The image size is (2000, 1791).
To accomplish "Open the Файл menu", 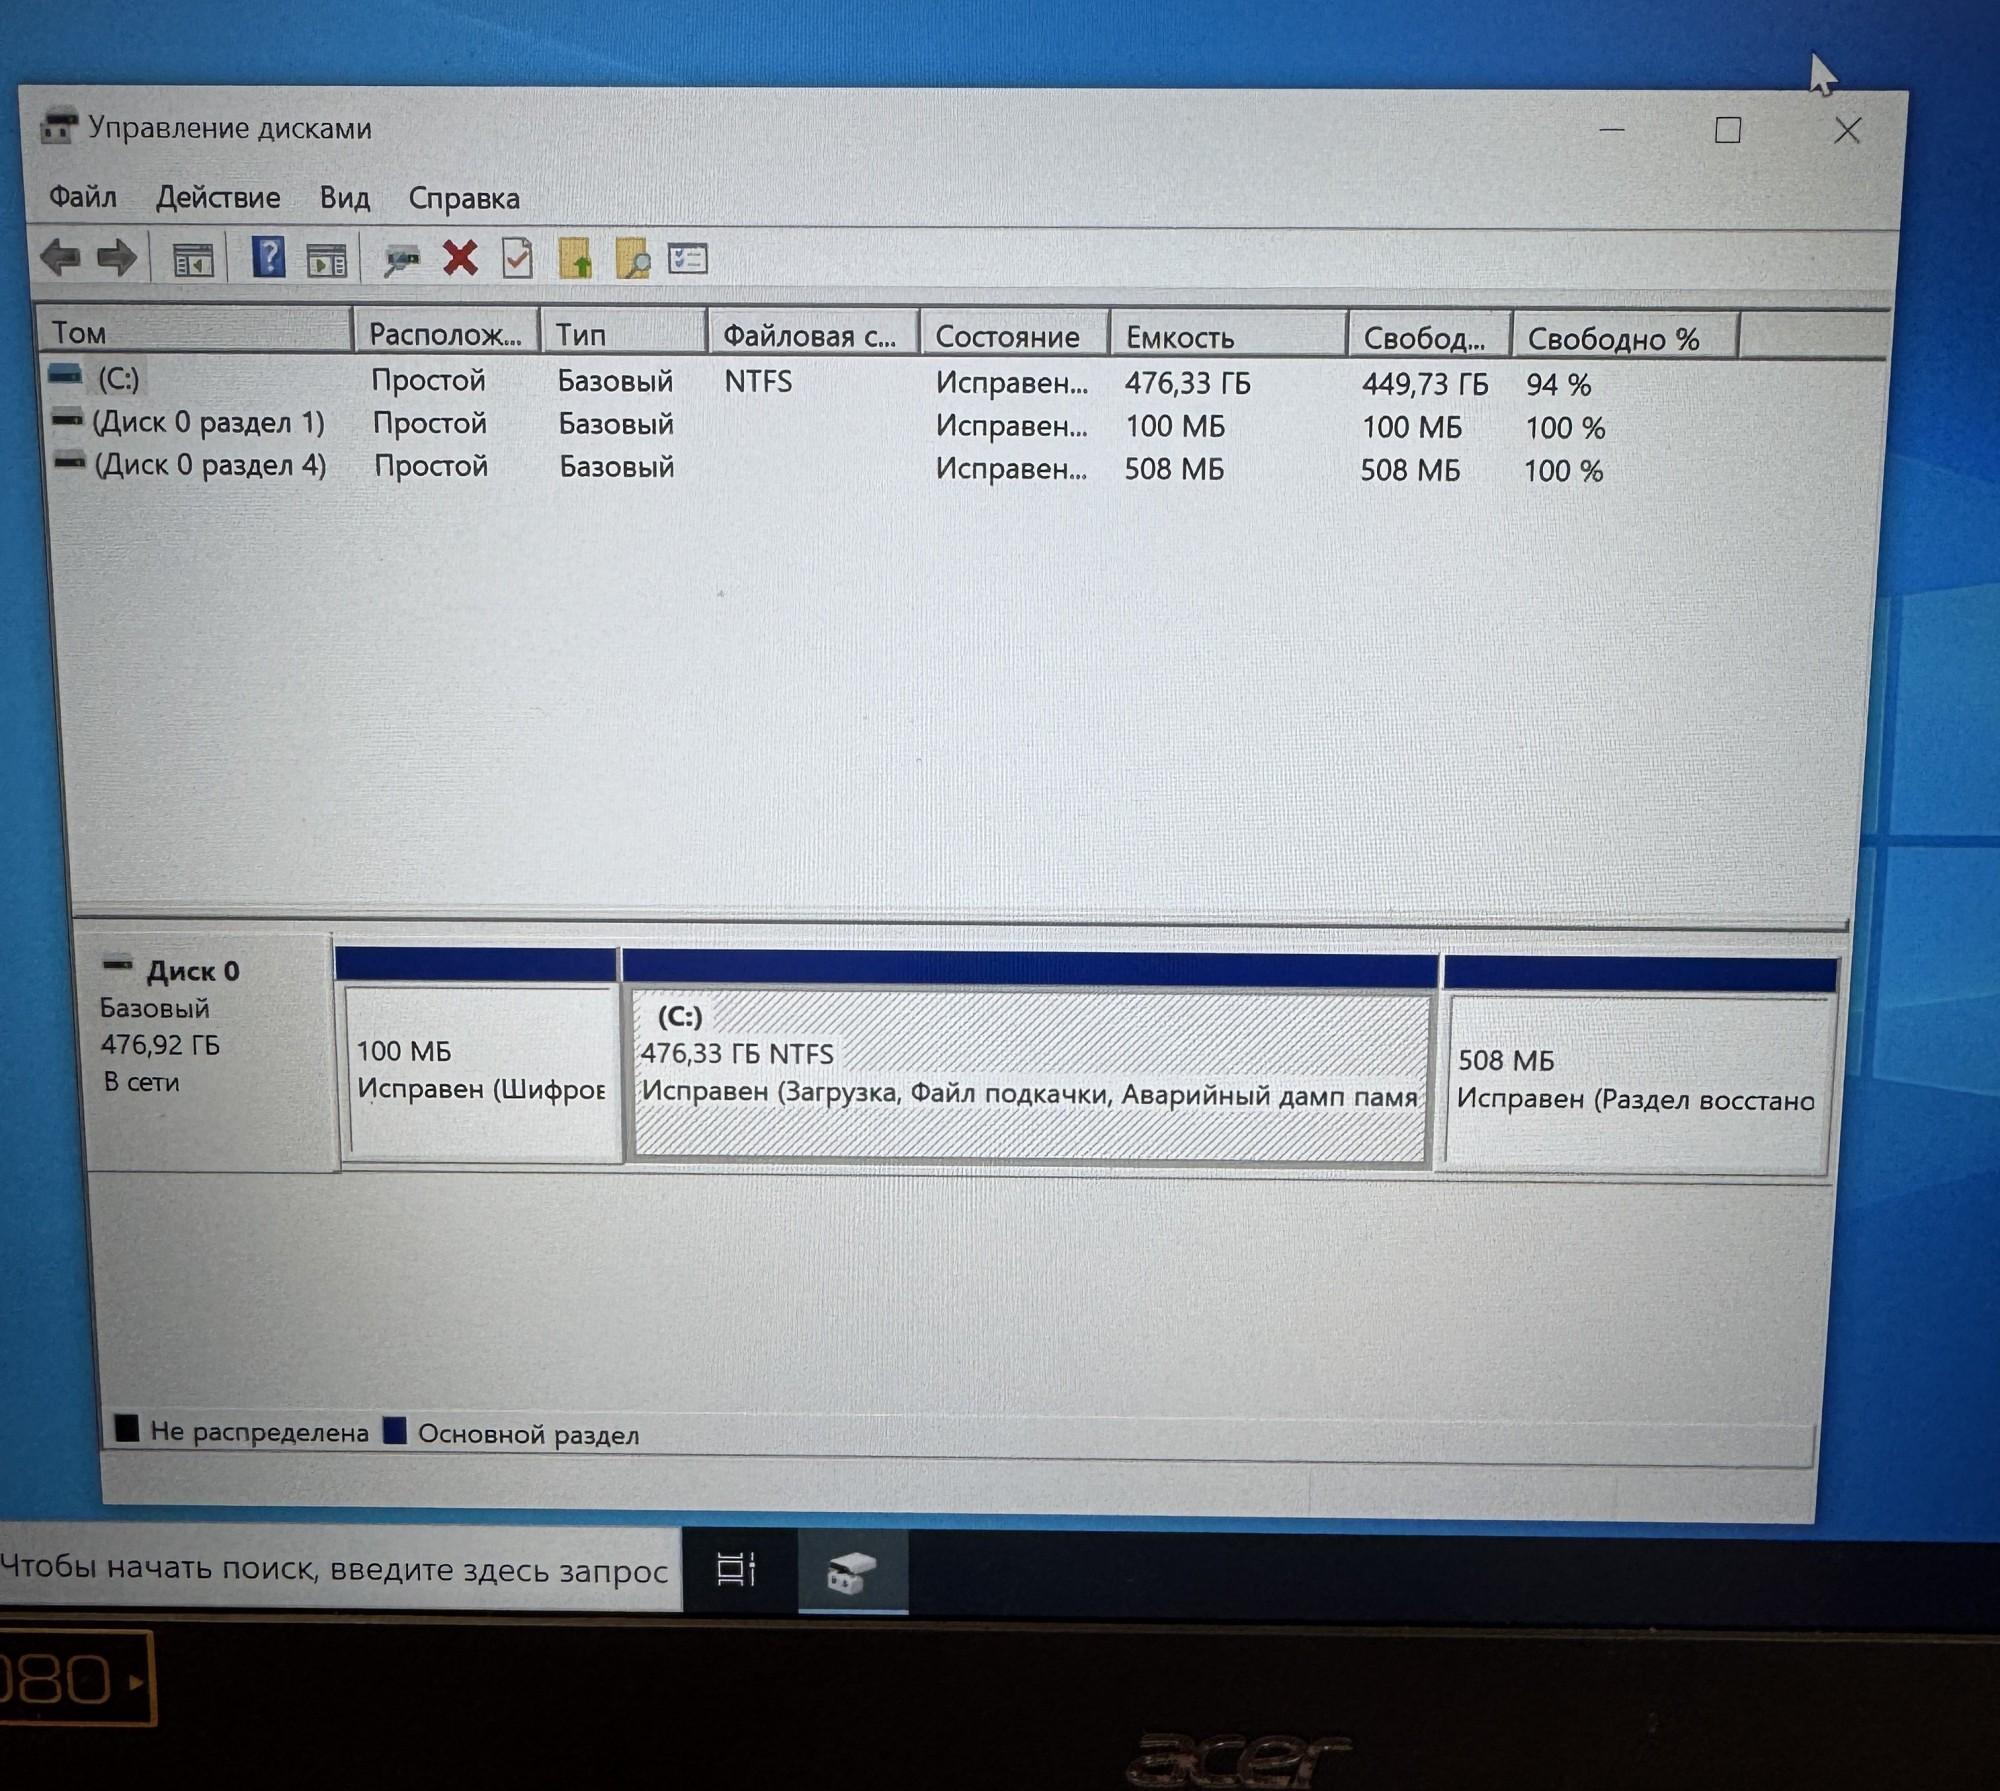I will 83,197.
